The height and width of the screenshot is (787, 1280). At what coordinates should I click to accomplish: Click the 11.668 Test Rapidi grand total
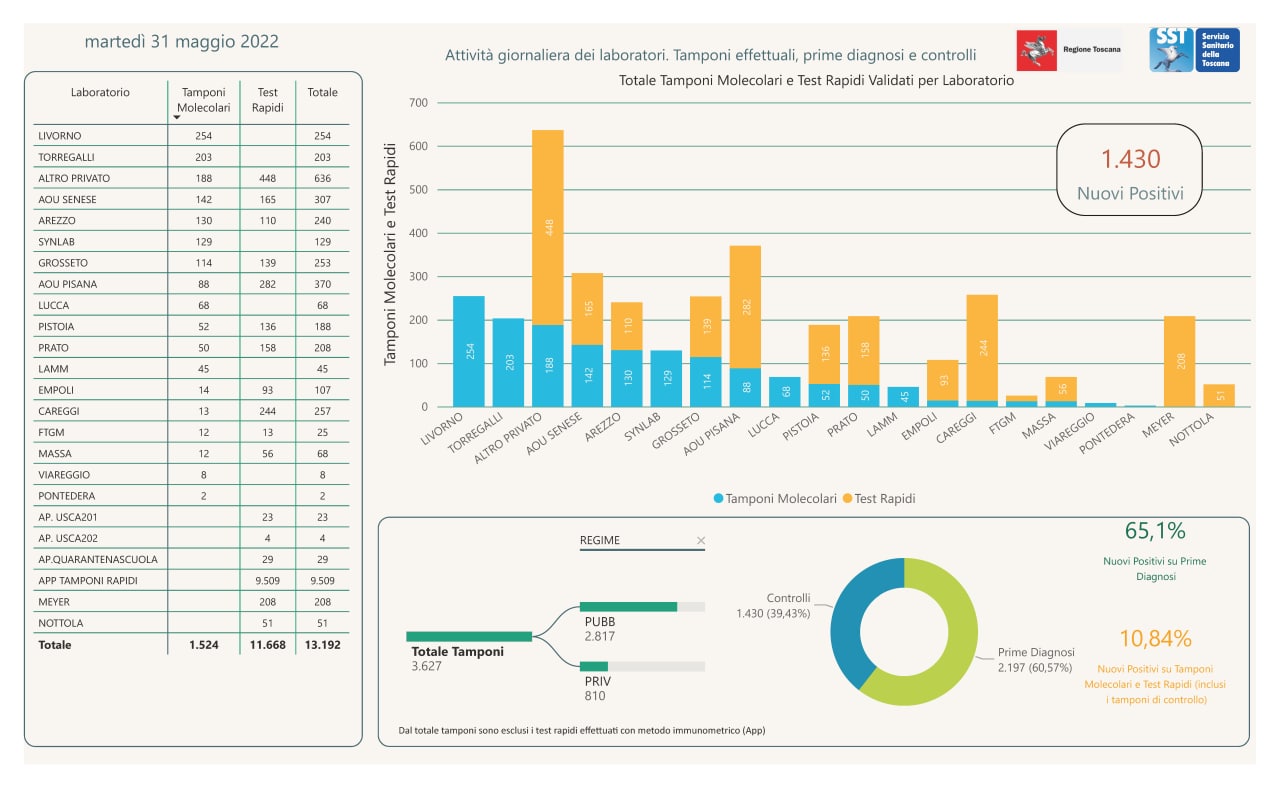[x=267, y=645]
